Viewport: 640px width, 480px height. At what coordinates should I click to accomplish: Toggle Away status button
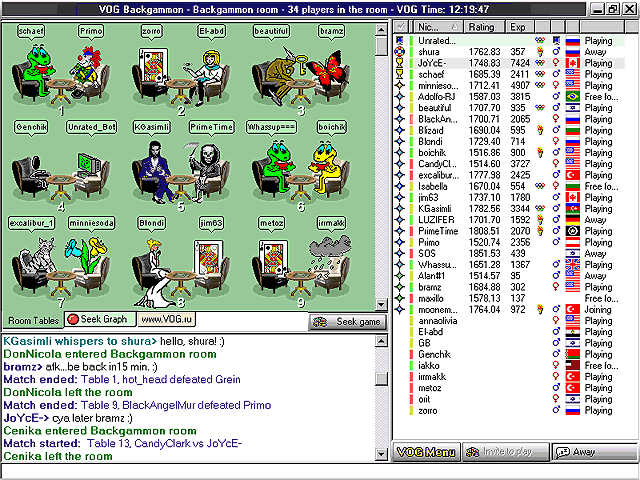594,452
